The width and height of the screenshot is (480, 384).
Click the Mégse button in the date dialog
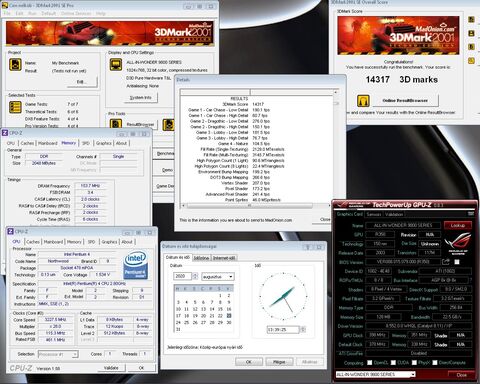279,362
